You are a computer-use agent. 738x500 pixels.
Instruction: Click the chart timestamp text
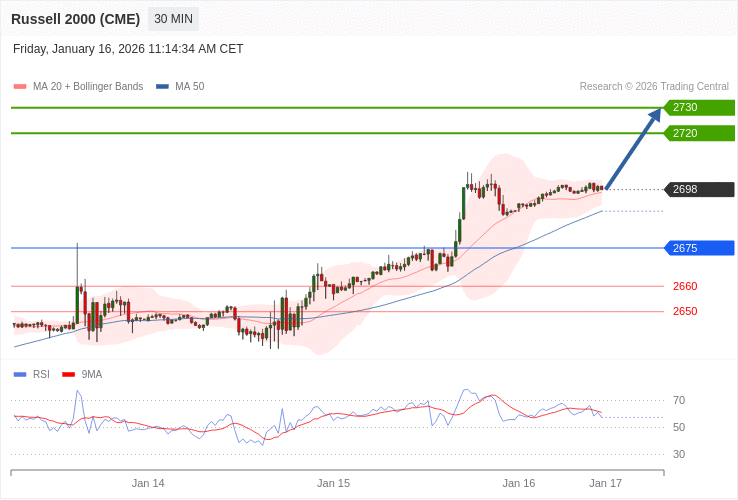tap(128, 49)
